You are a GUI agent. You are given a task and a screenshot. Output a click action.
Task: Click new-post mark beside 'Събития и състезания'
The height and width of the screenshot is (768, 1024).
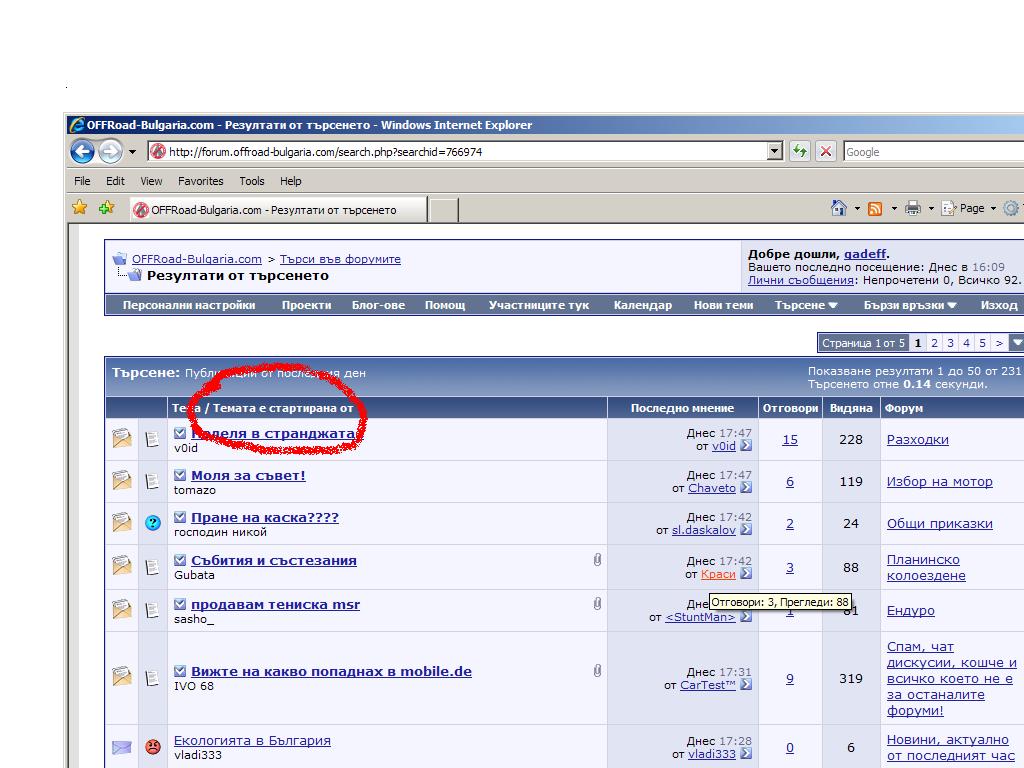tap(180, 561)
